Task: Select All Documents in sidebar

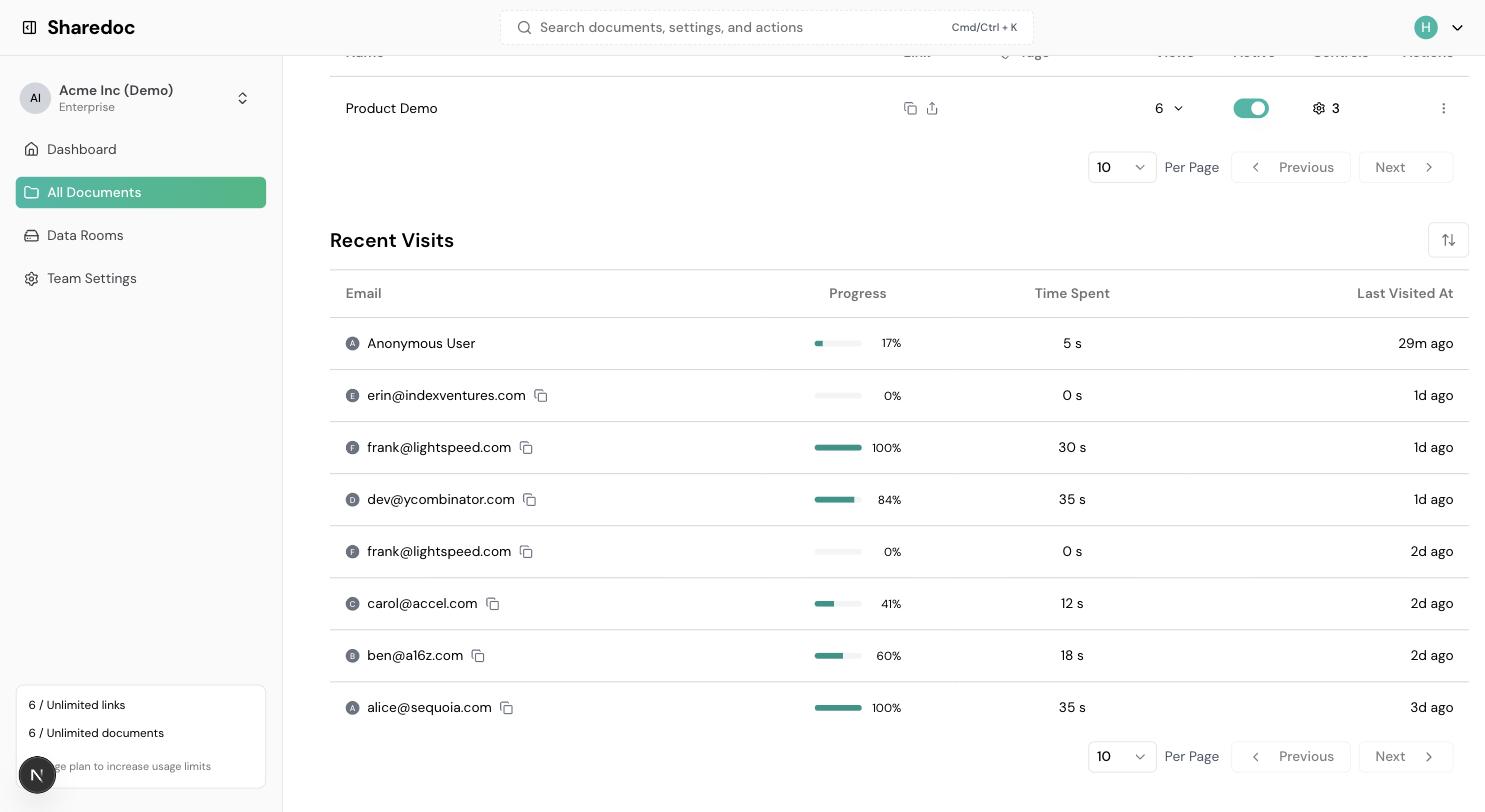Action: tap(141, 193)
